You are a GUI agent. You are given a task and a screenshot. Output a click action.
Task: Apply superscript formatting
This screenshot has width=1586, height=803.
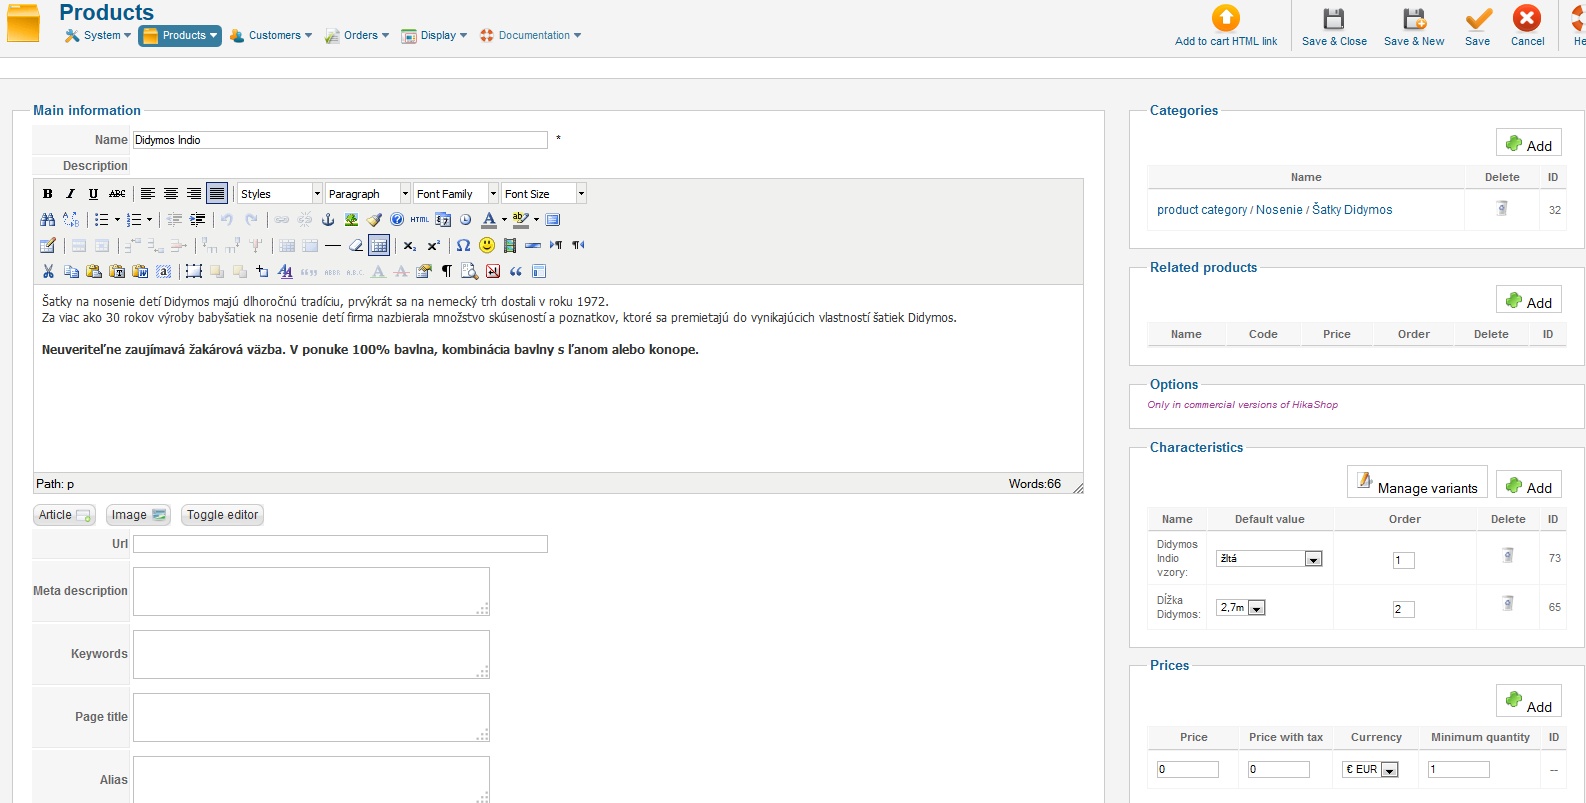coord(433,246)
